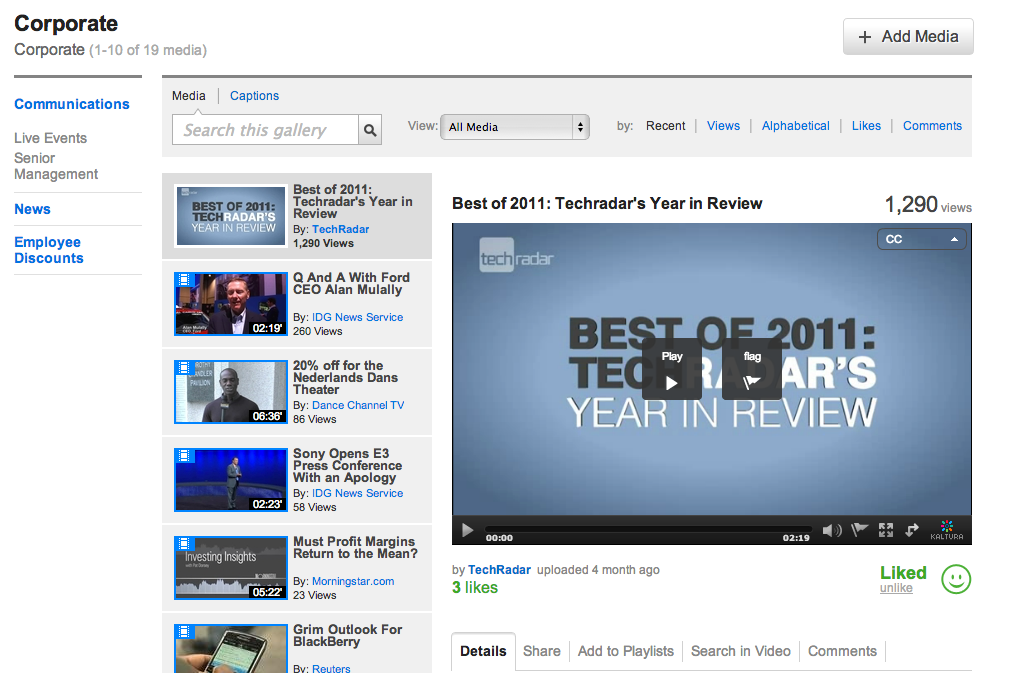1036x673 pixels.
Task: Open Employee Discounts sidebar category
Action: [49, 250]
